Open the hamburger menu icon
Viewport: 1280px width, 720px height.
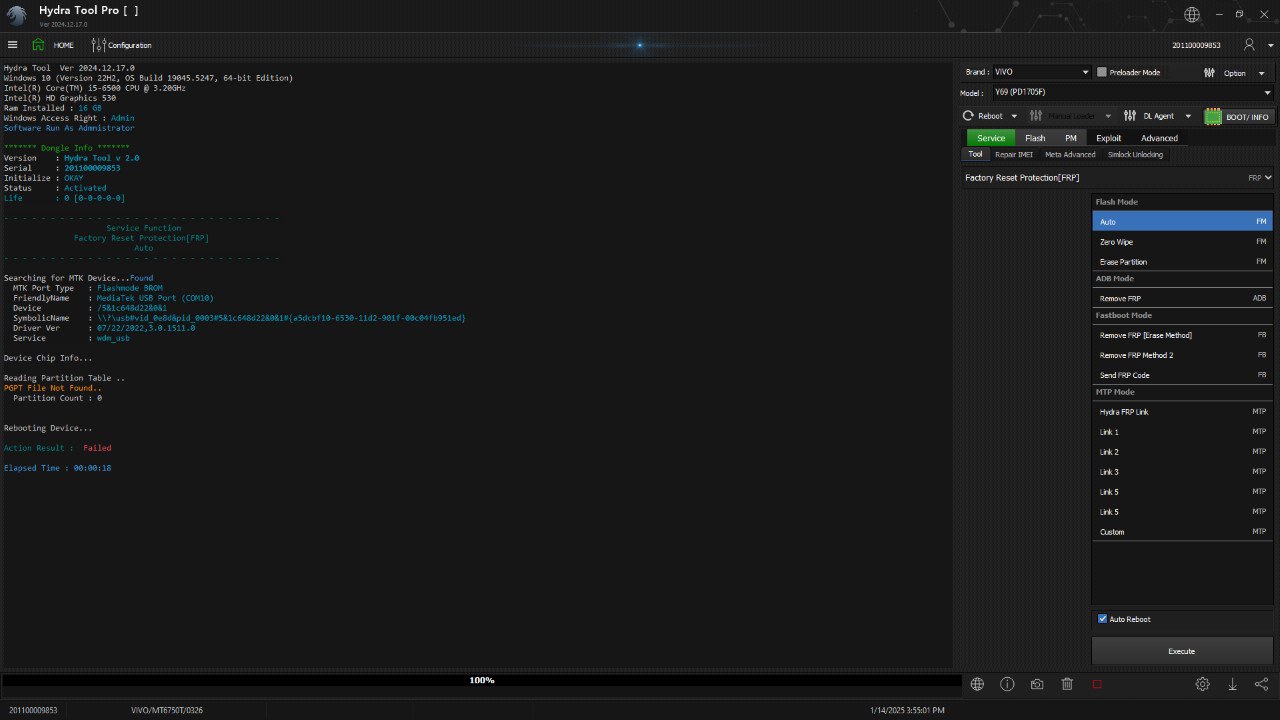pyautogui.click(x=12, y=45)
